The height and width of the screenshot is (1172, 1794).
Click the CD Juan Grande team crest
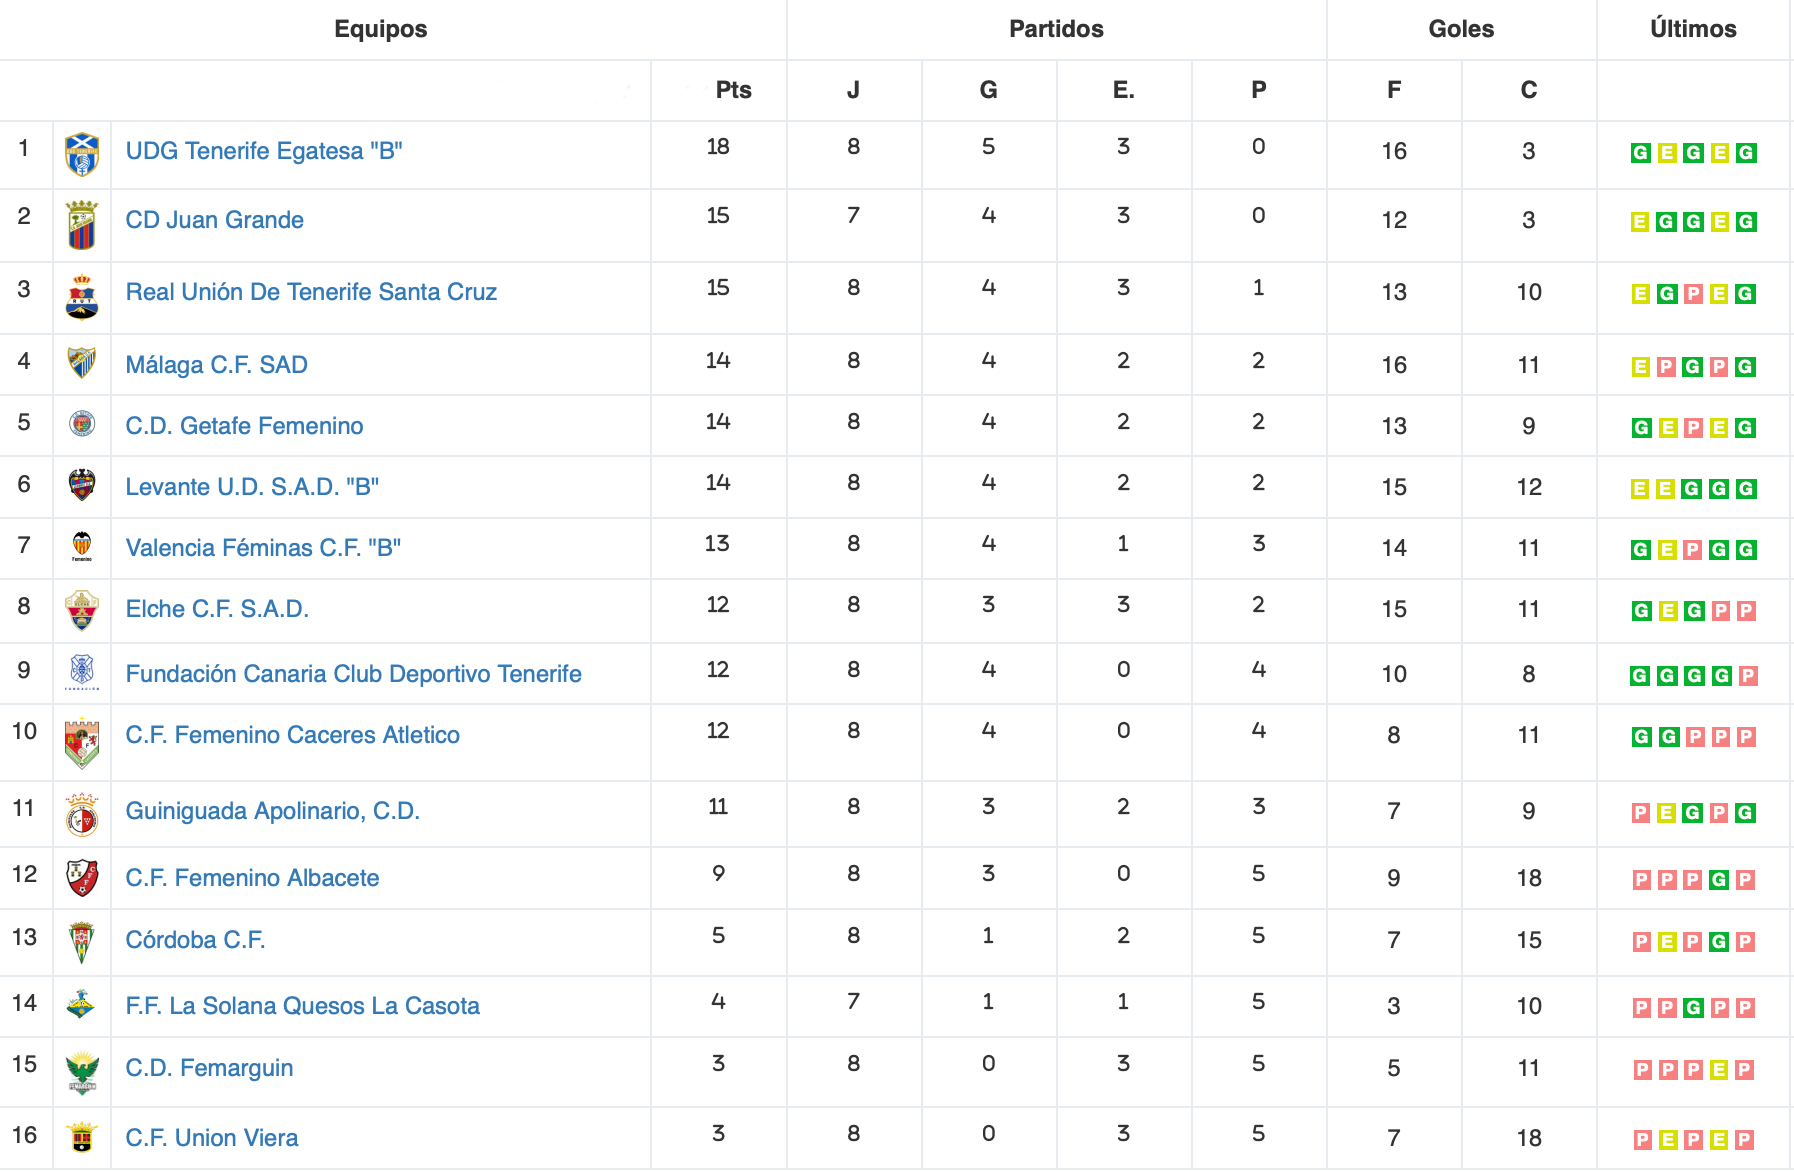click(x=82, y=225)
